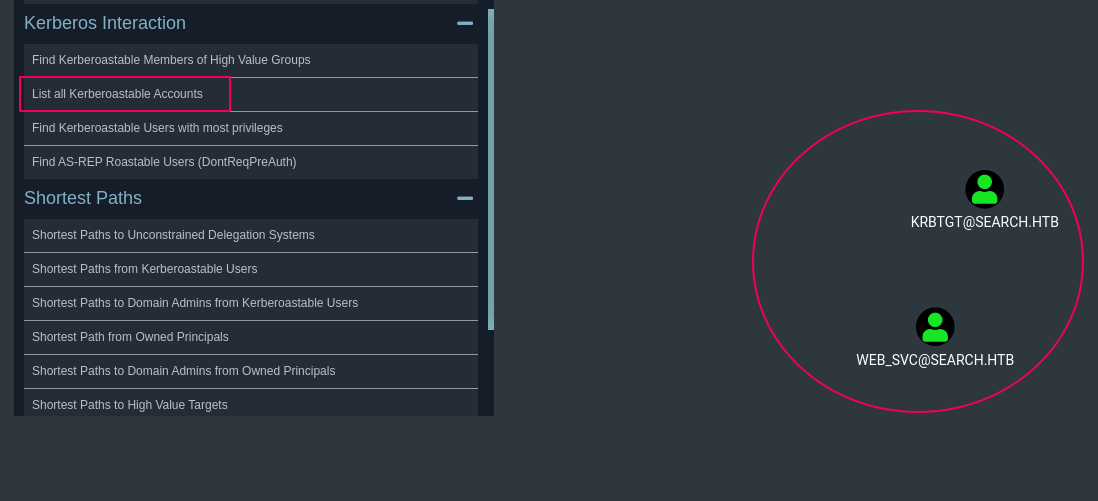Run Shortest Paths from Kerberoastable Users
This screenshot has width=1098, height=501.
coord(144,269)
